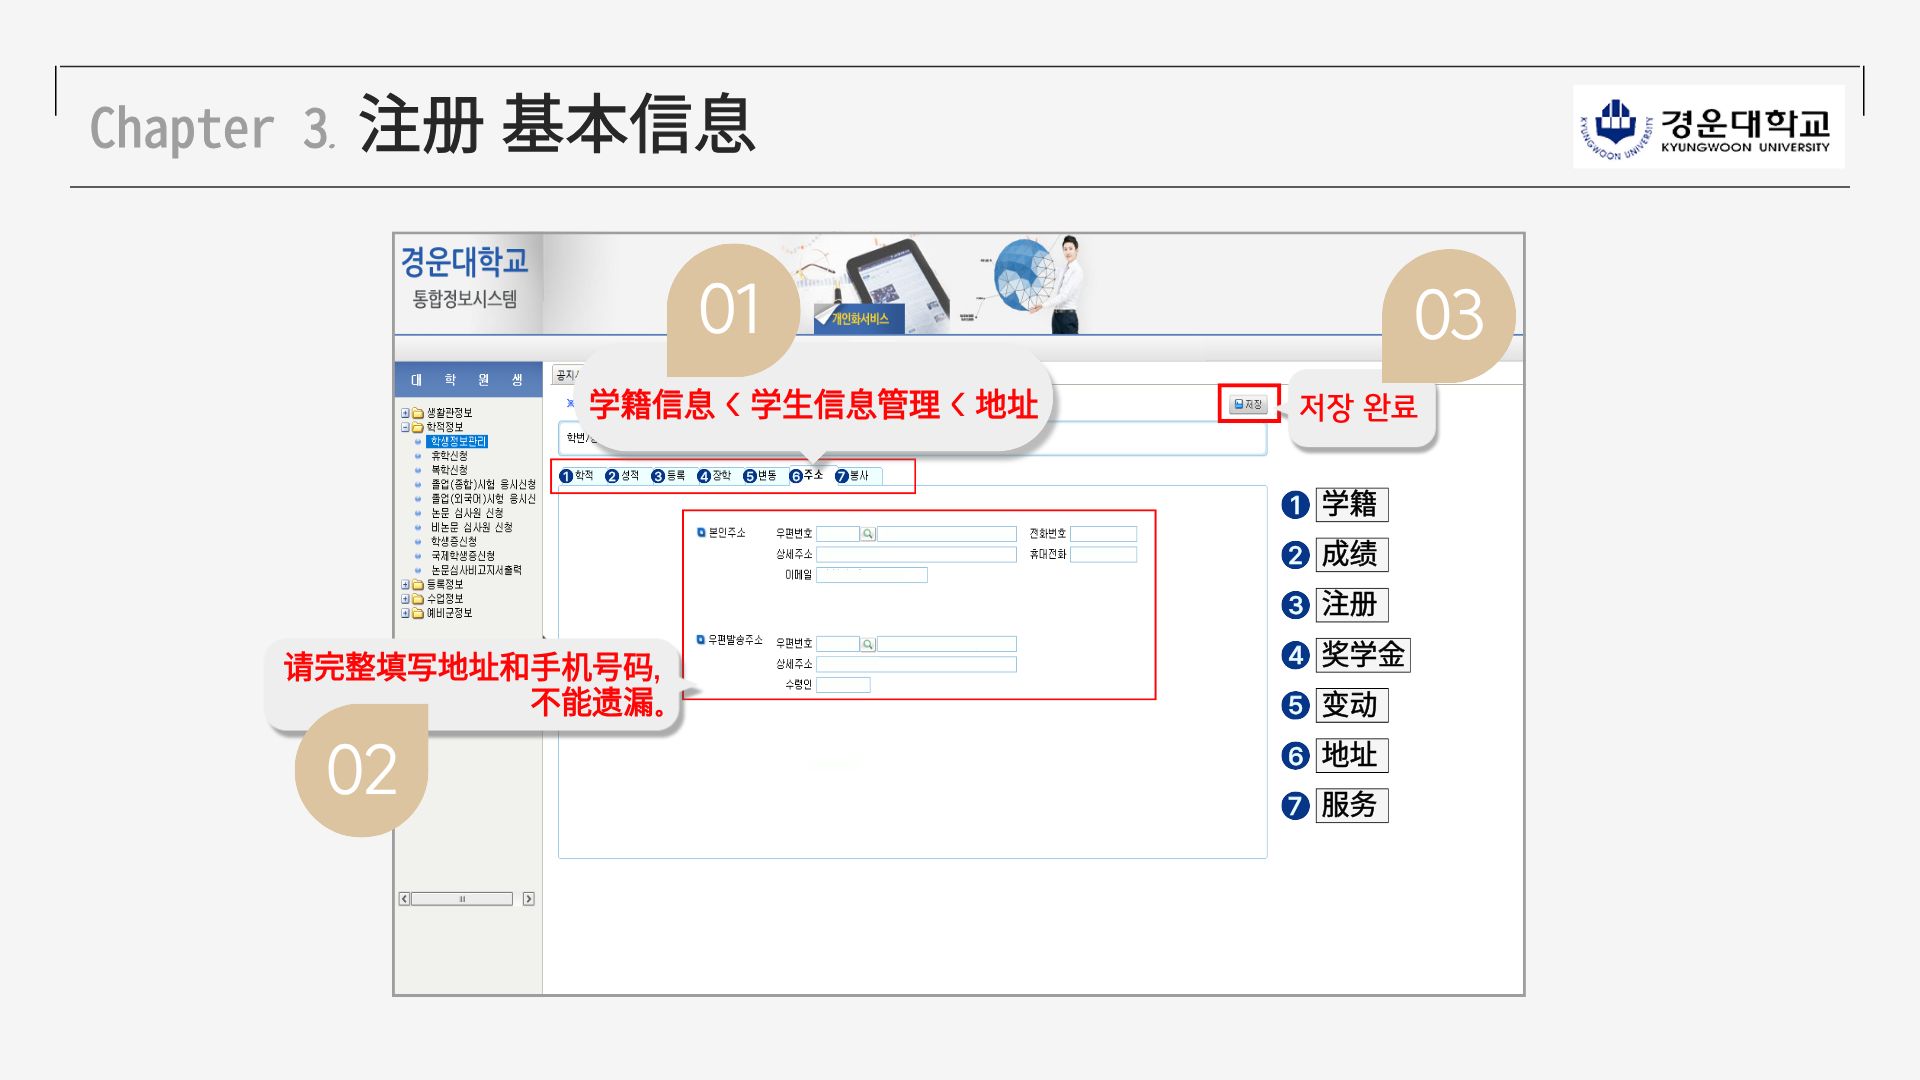The height and width of the screenshot is (1080, 1920).
Task: Expand the 생활관정보 tree folder
Action: [405, 413]
